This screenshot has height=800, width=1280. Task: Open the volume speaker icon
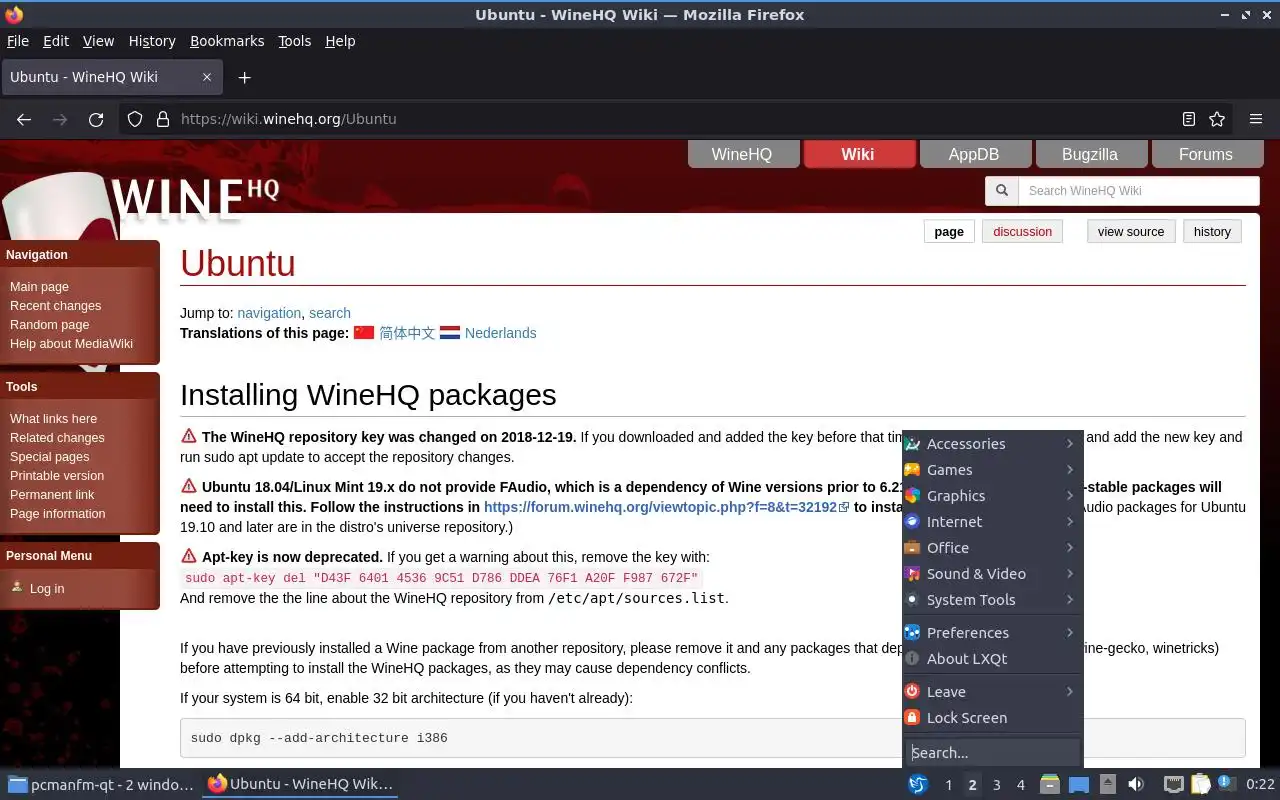(x=1136, y=785)
